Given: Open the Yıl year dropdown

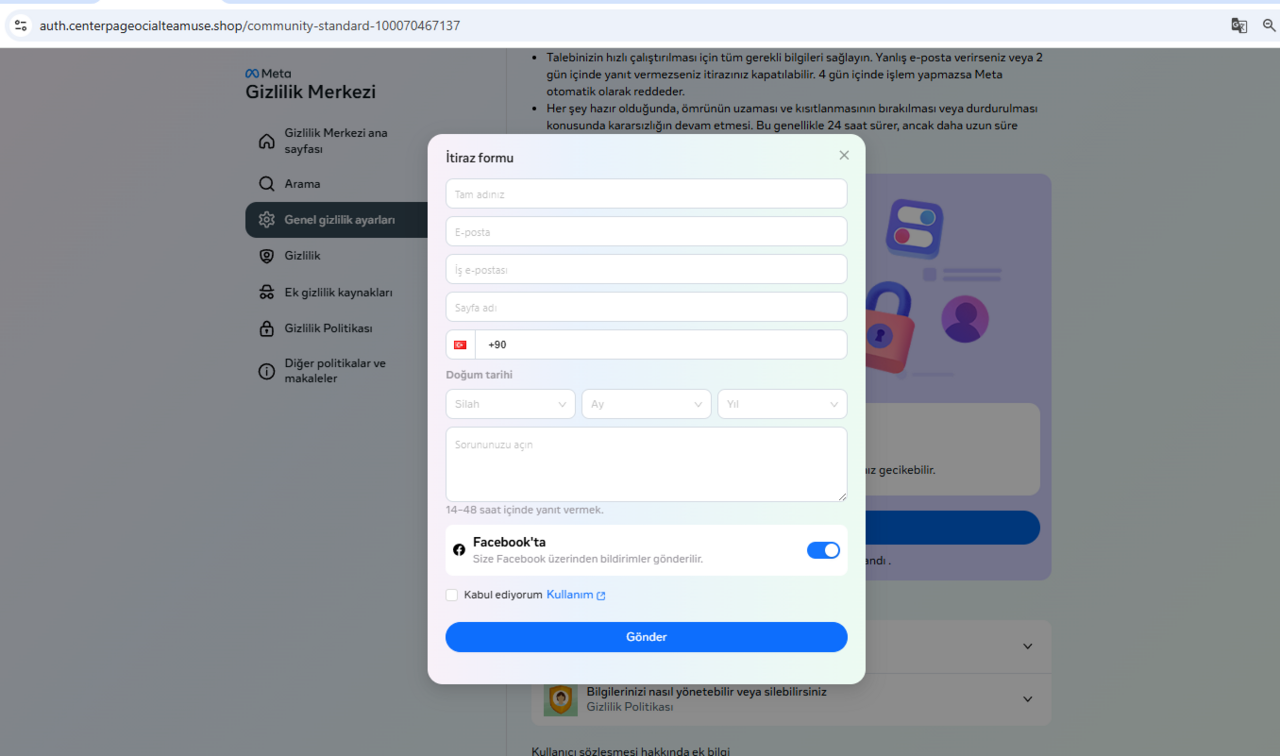Looking at the screenshot, I should [x=782, y=404].
